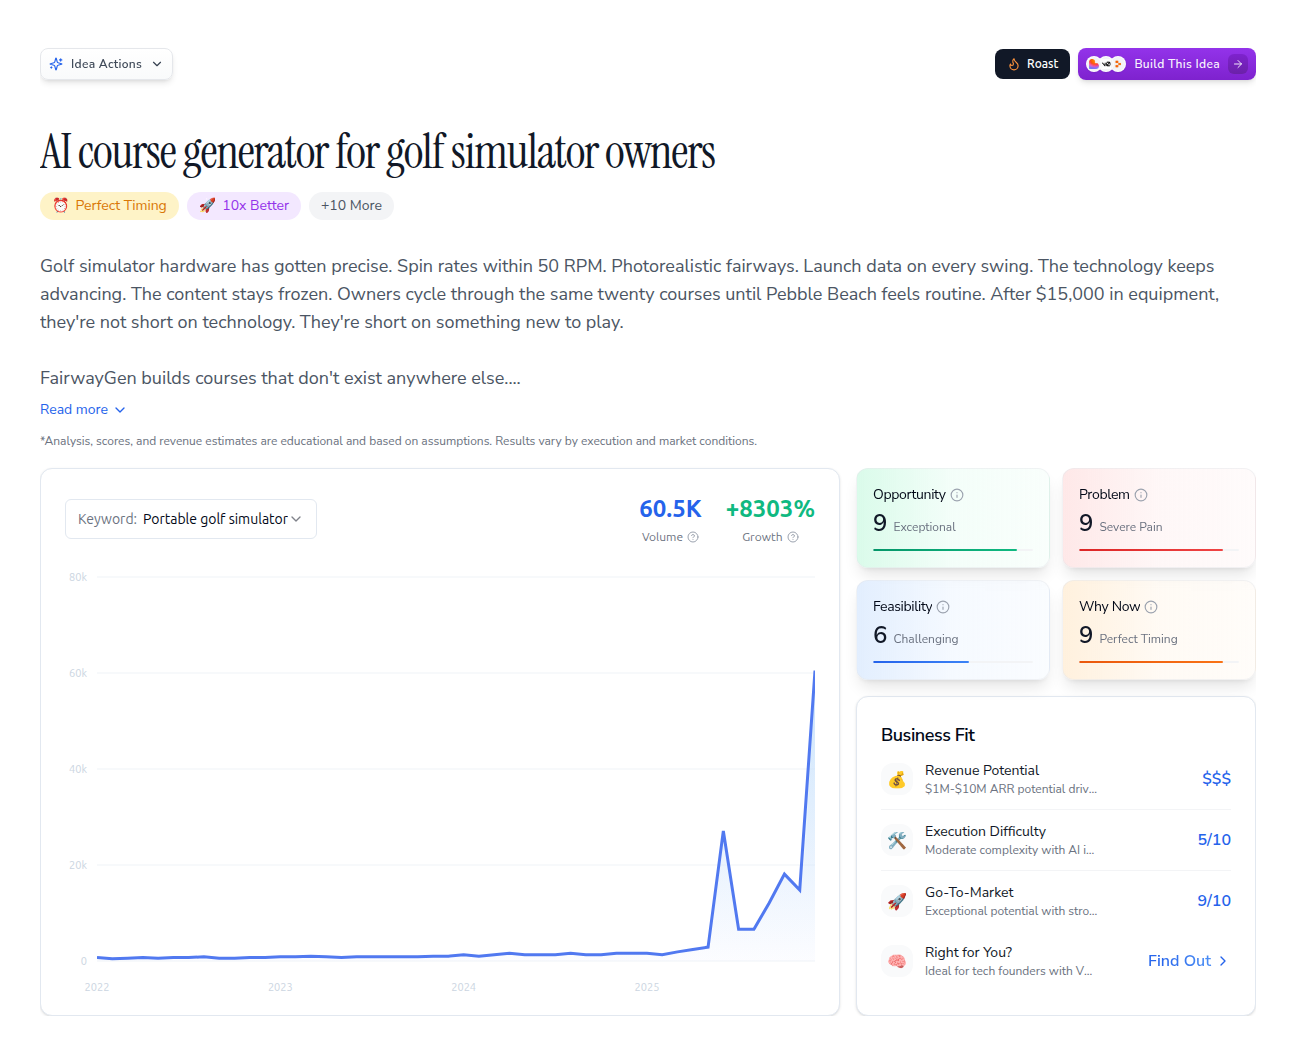Viewport: 1296px width, 1056px height.
Task: Click the Feasibility score progress bar
Action: [952, 662]
